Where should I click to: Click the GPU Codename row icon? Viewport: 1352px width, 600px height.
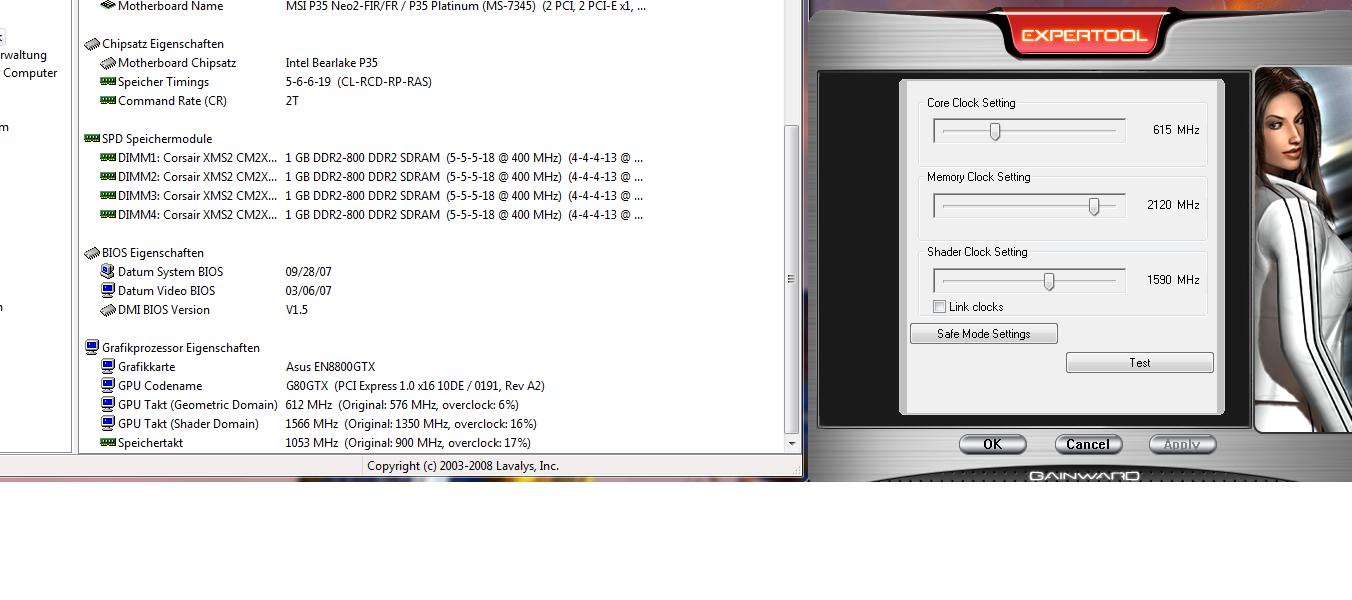tap(108, 386)
